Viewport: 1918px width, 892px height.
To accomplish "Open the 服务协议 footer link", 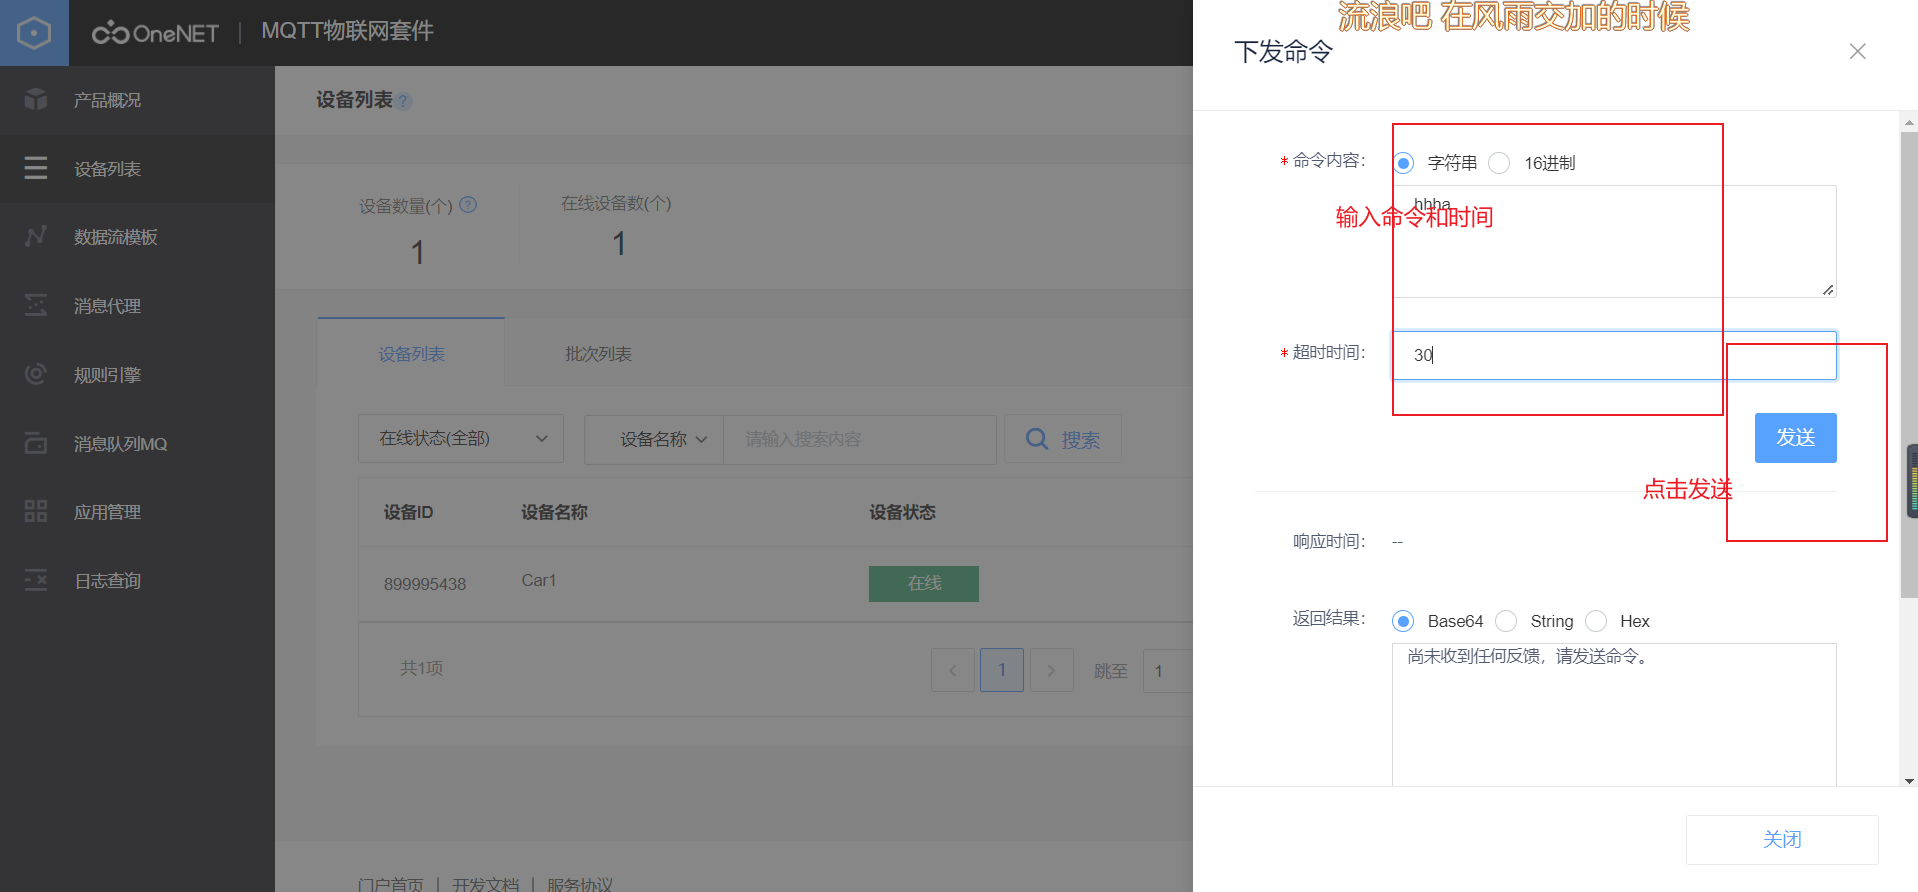I will point(580,884).
